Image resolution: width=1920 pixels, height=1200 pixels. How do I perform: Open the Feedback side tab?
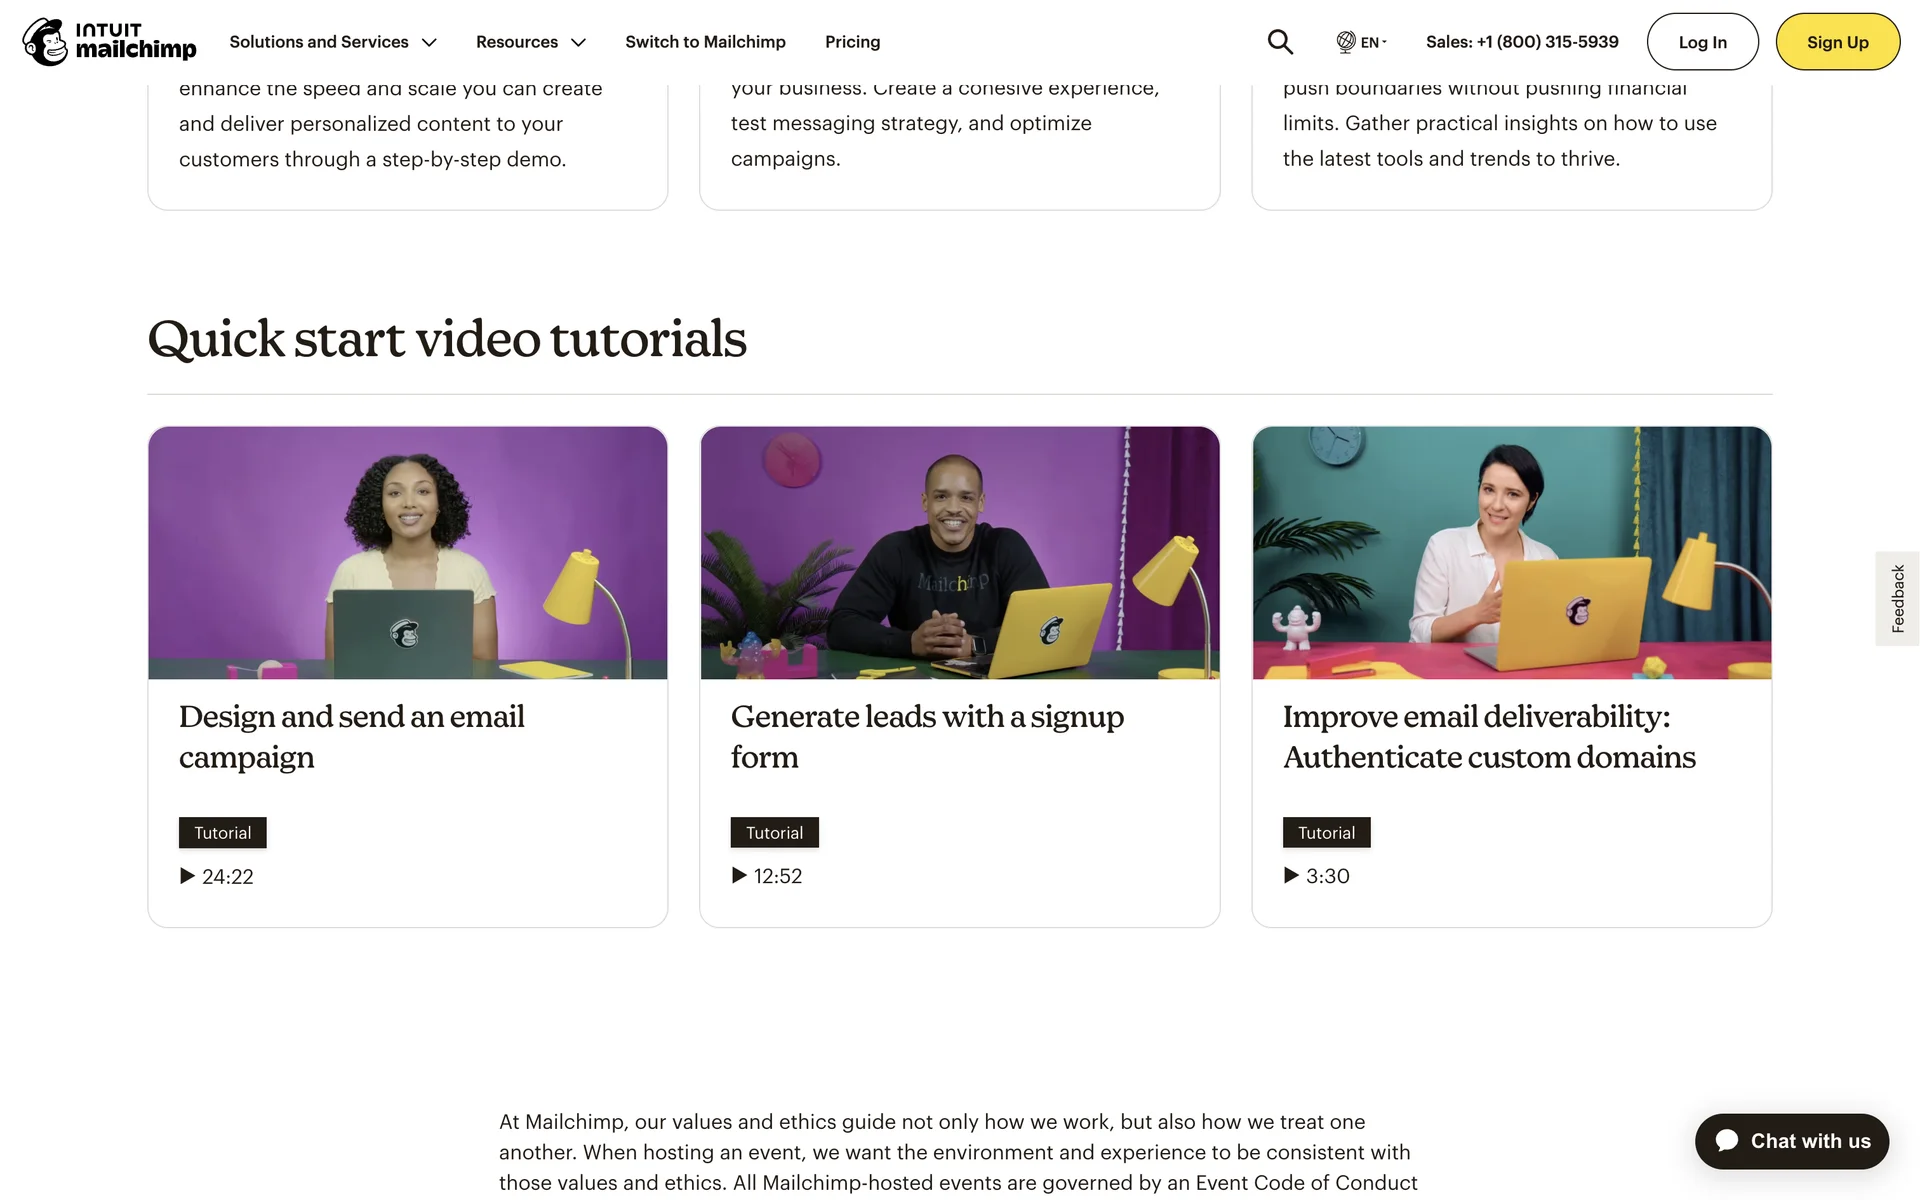[x=1897, y=598]
